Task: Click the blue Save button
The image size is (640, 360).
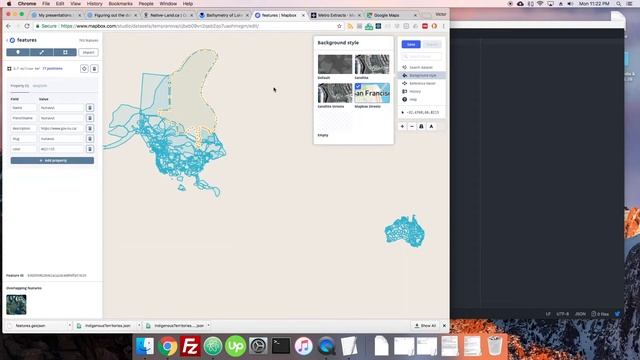Action: pos(411,44)
